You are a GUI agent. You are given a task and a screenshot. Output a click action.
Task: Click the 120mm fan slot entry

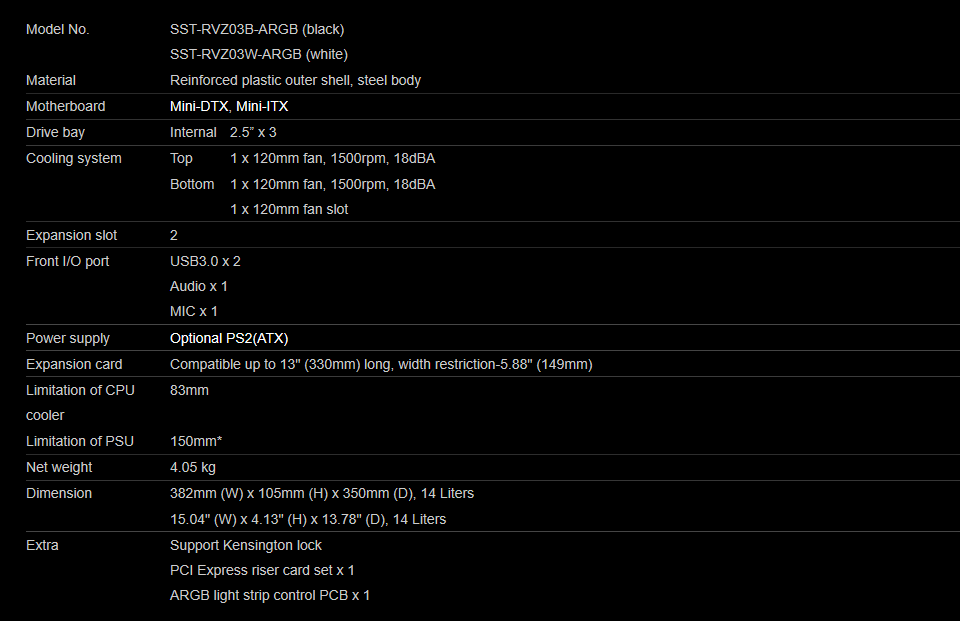(x=289, y=209)
